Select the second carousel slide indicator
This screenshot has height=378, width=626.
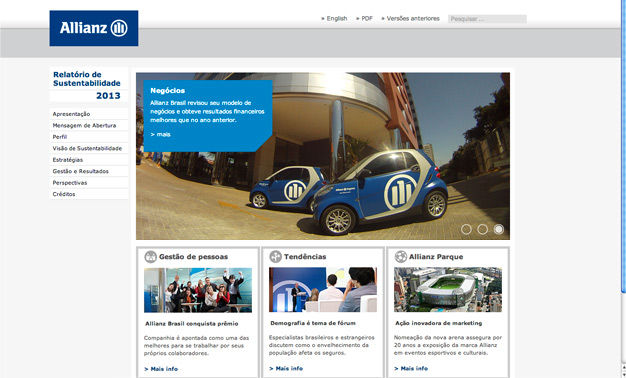482,229
